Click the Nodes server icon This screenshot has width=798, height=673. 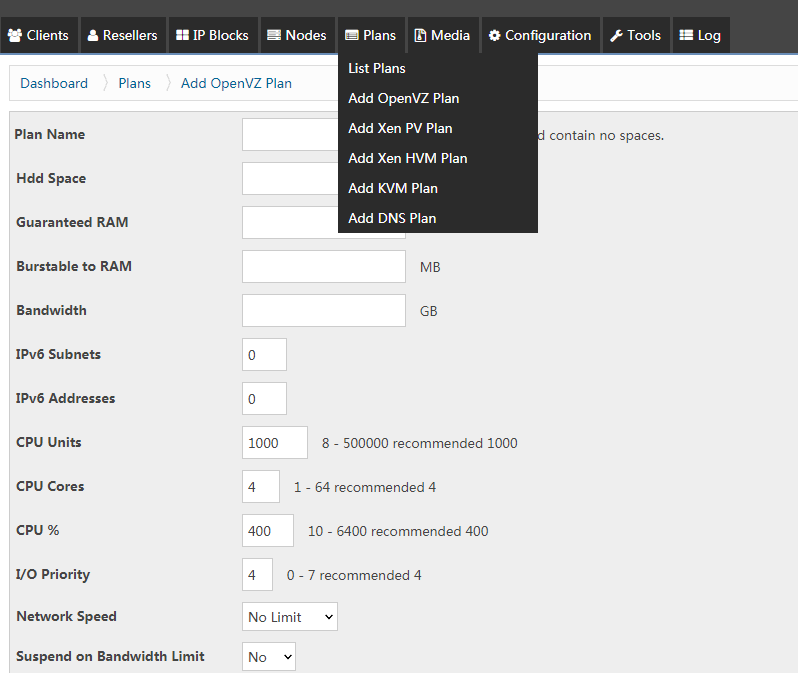tap(274, 35)
